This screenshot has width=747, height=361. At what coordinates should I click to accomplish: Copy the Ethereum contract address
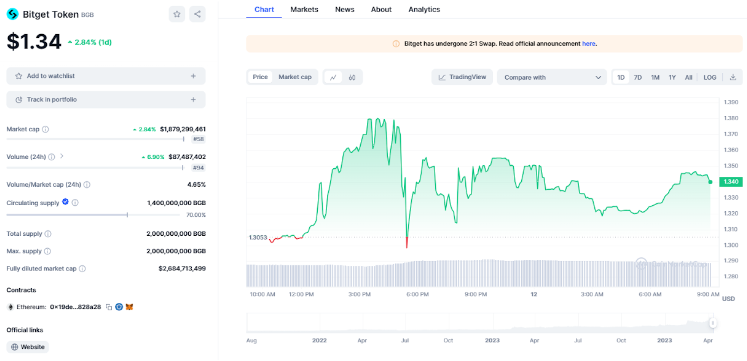pos(109,307)
